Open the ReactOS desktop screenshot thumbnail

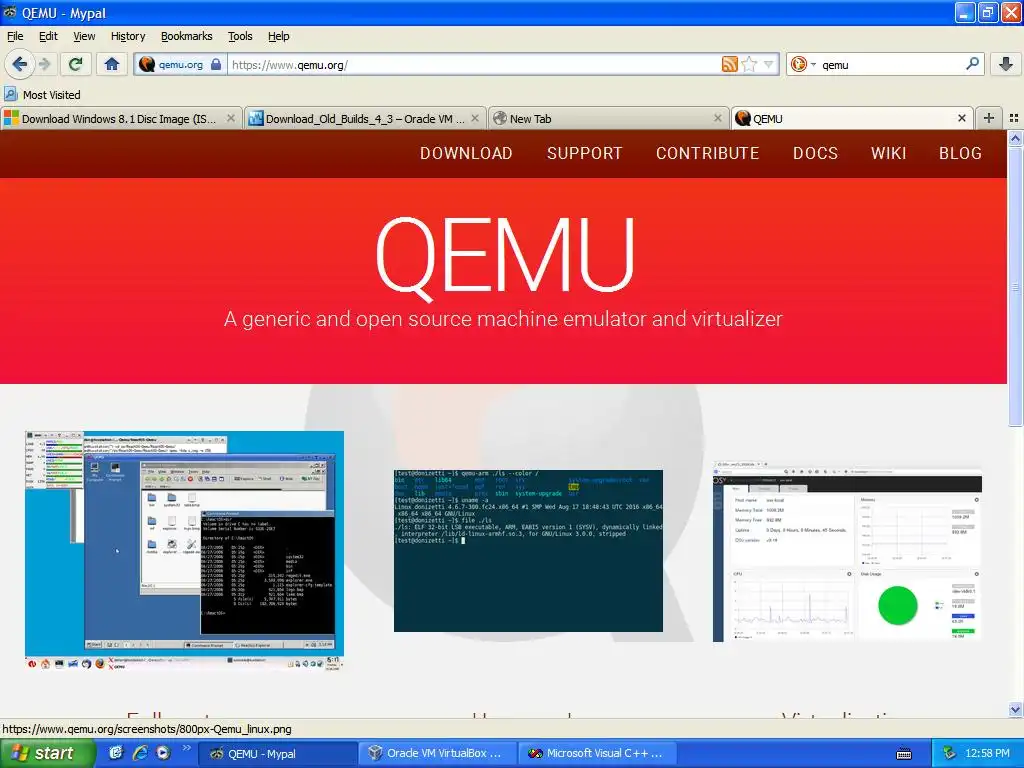(x=184, y=551)
